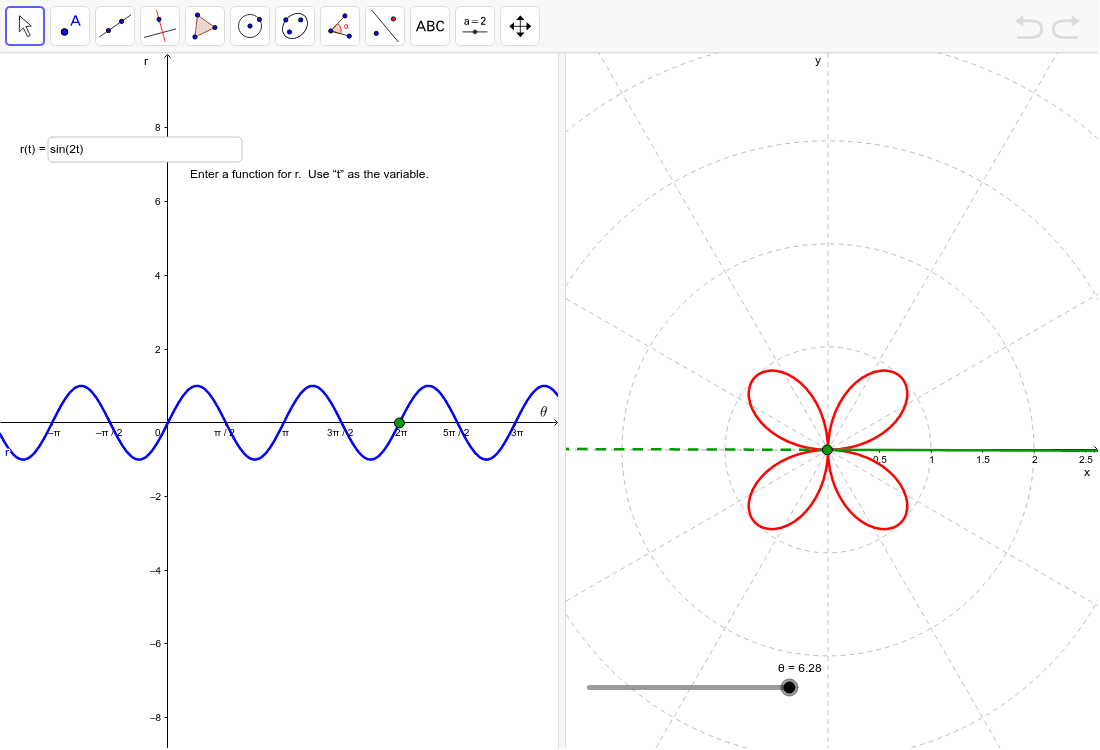
Task: Select the Move Graphics View tool
Action: pyautogui.click(x=519, y=26)
